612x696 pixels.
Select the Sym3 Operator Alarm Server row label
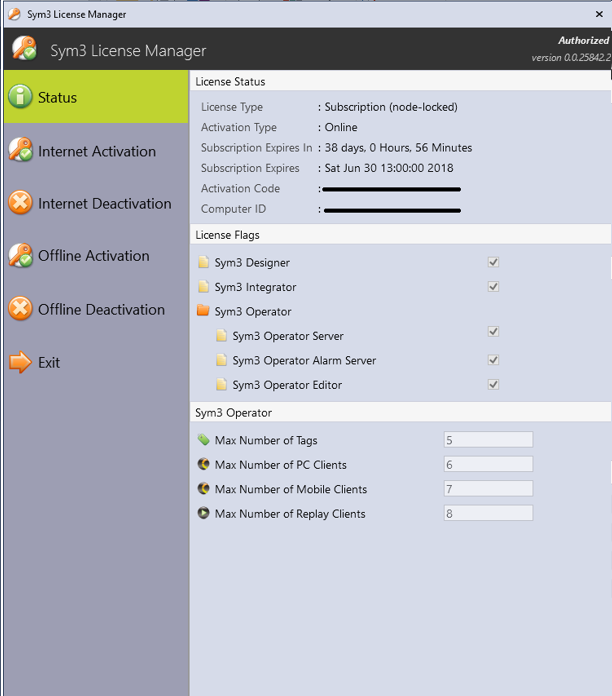coord(304,360)
